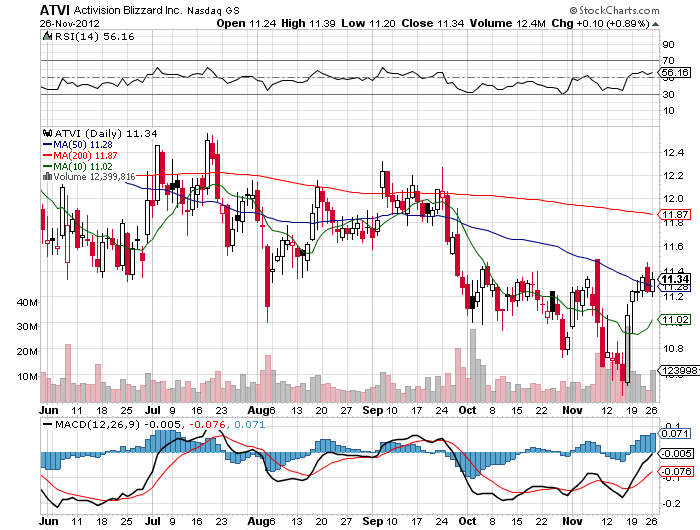Click the StockCharts.com copyright text
This screenshot has height=530, width=700.
614,10
